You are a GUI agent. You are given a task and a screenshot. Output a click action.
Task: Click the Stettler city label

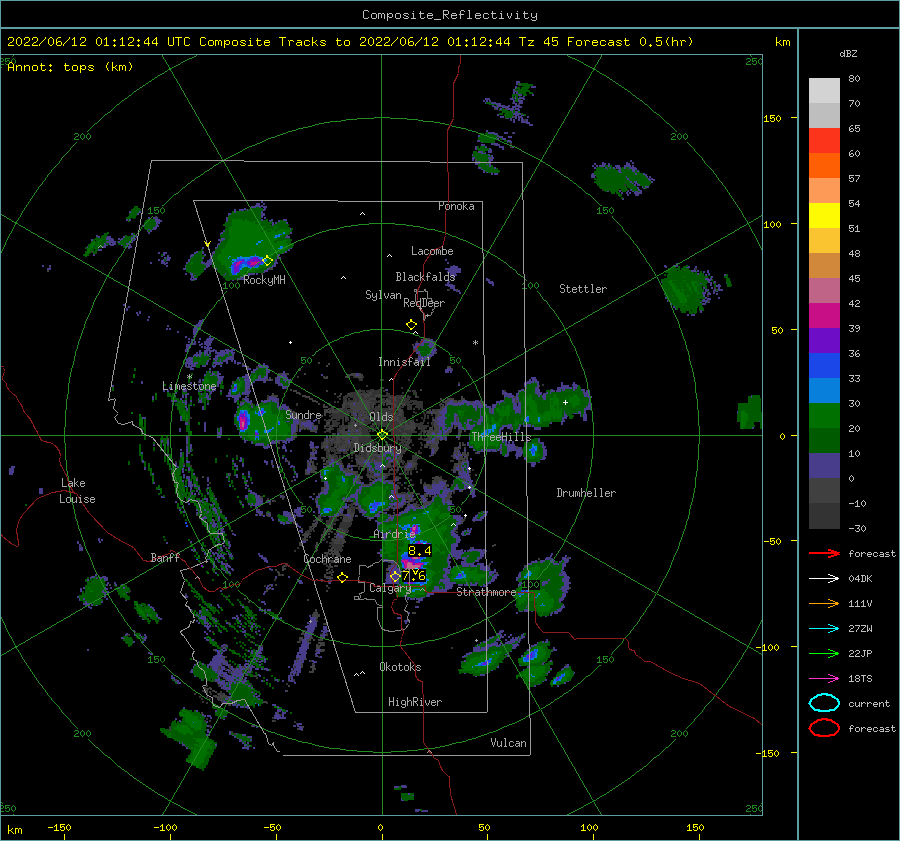point(583,289)
